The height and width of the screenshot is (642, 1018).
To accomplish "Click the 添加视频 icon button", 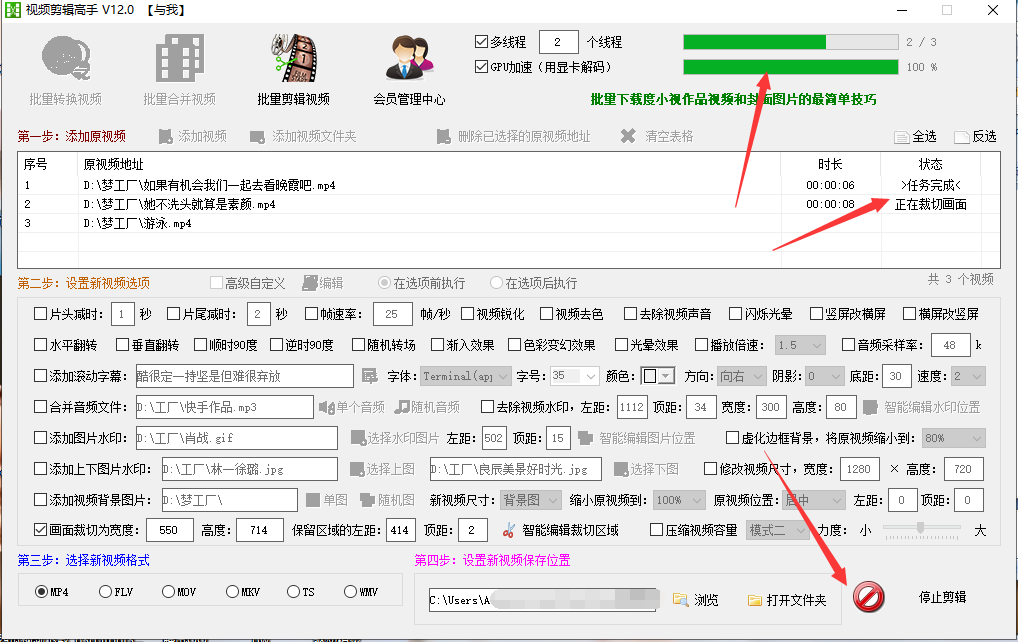I will coord(166,136).
